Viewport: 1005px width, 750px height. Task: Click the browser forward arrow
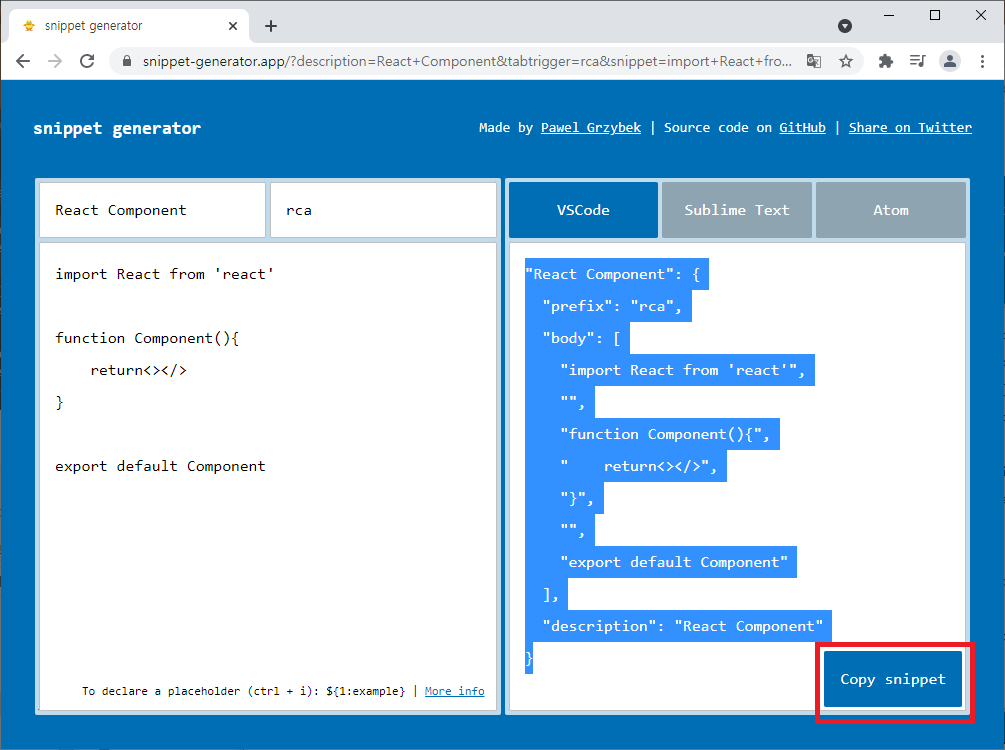pyautogui.click(x=55, y=61)
